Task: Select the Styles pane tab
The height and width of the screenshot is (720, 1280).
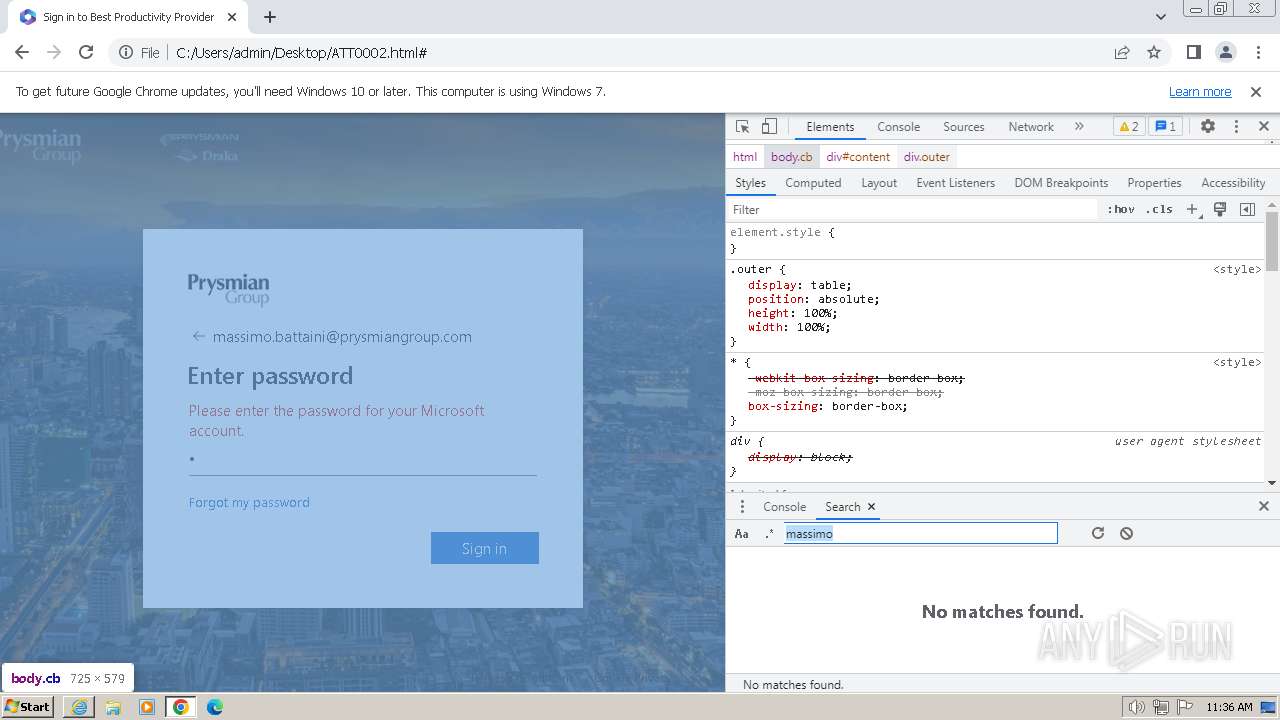Action: tap(750, 183)
